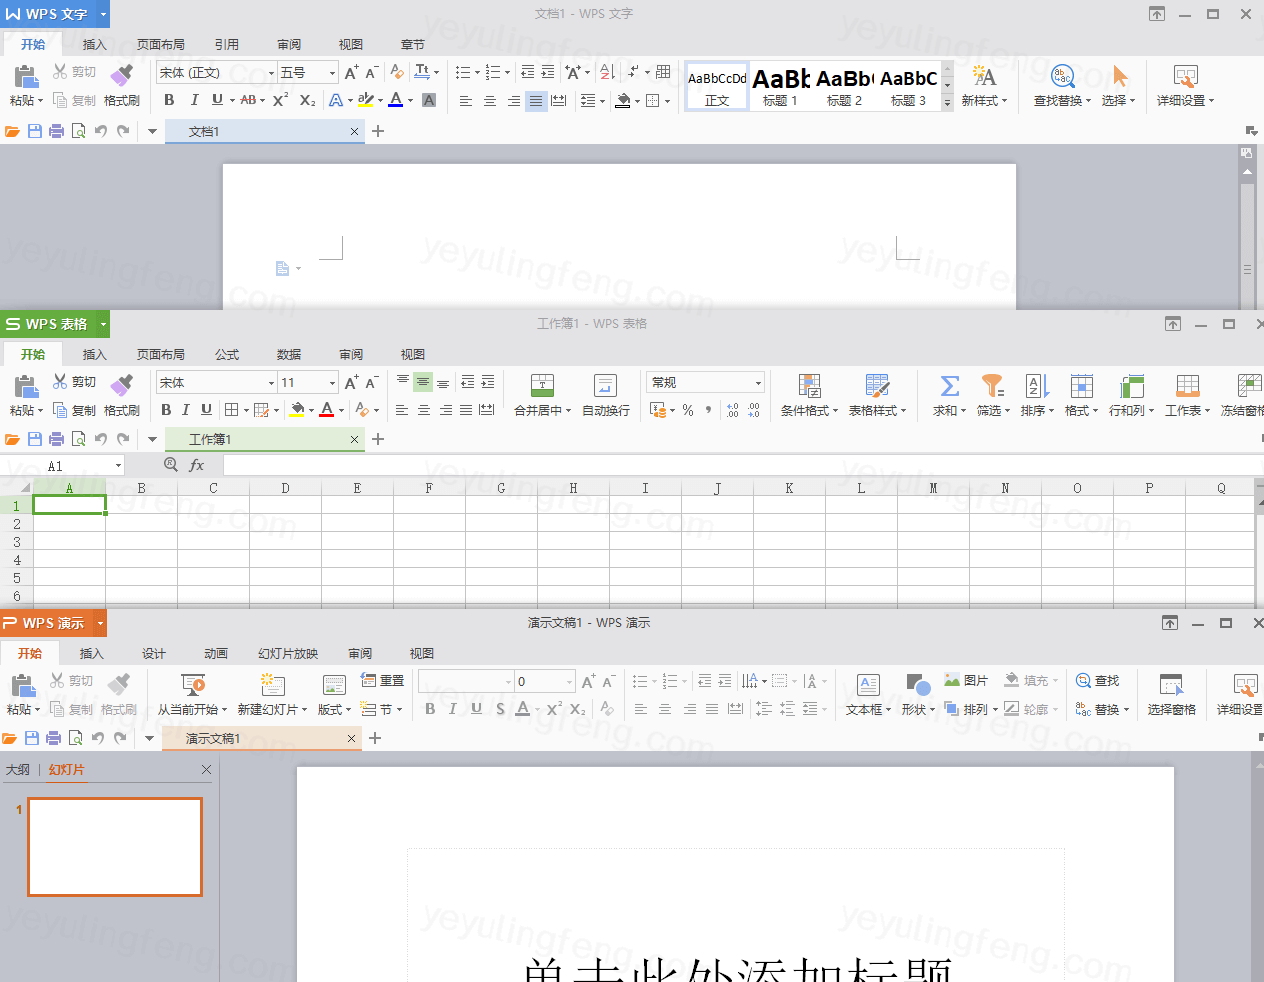Click 行和列 icon in Spreadsheets
Viewport: 1264px width, 982px height.
[1131, 386]
